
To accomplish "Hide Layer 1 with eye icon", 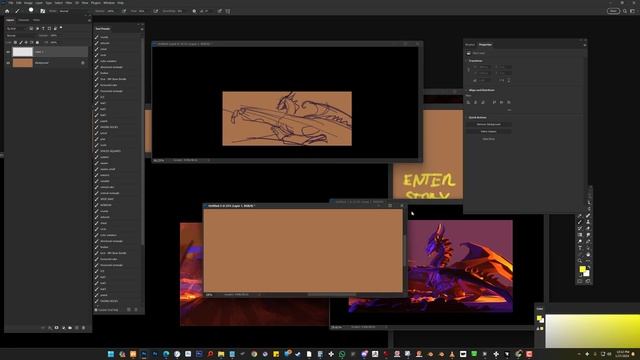I will click(8, 52).
